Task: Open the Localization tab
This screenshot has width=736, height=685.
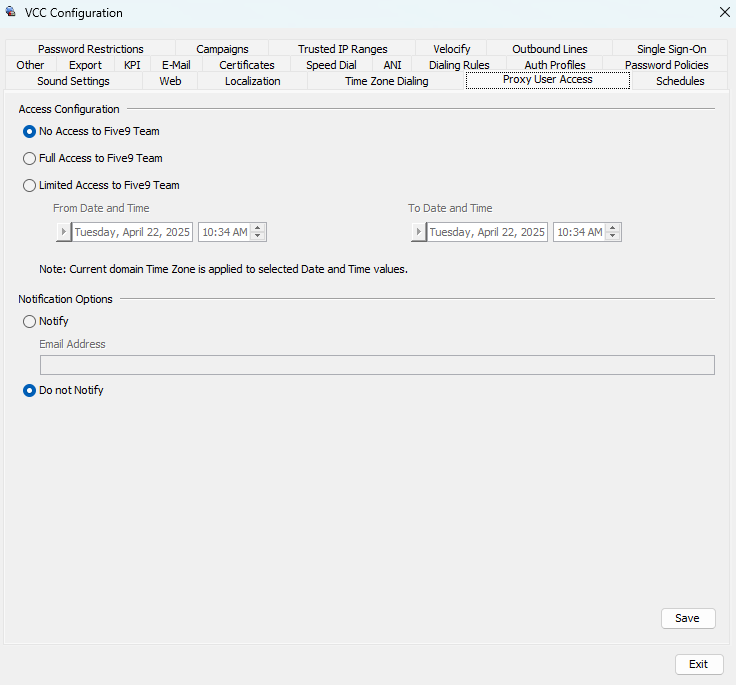Action: 253,81
